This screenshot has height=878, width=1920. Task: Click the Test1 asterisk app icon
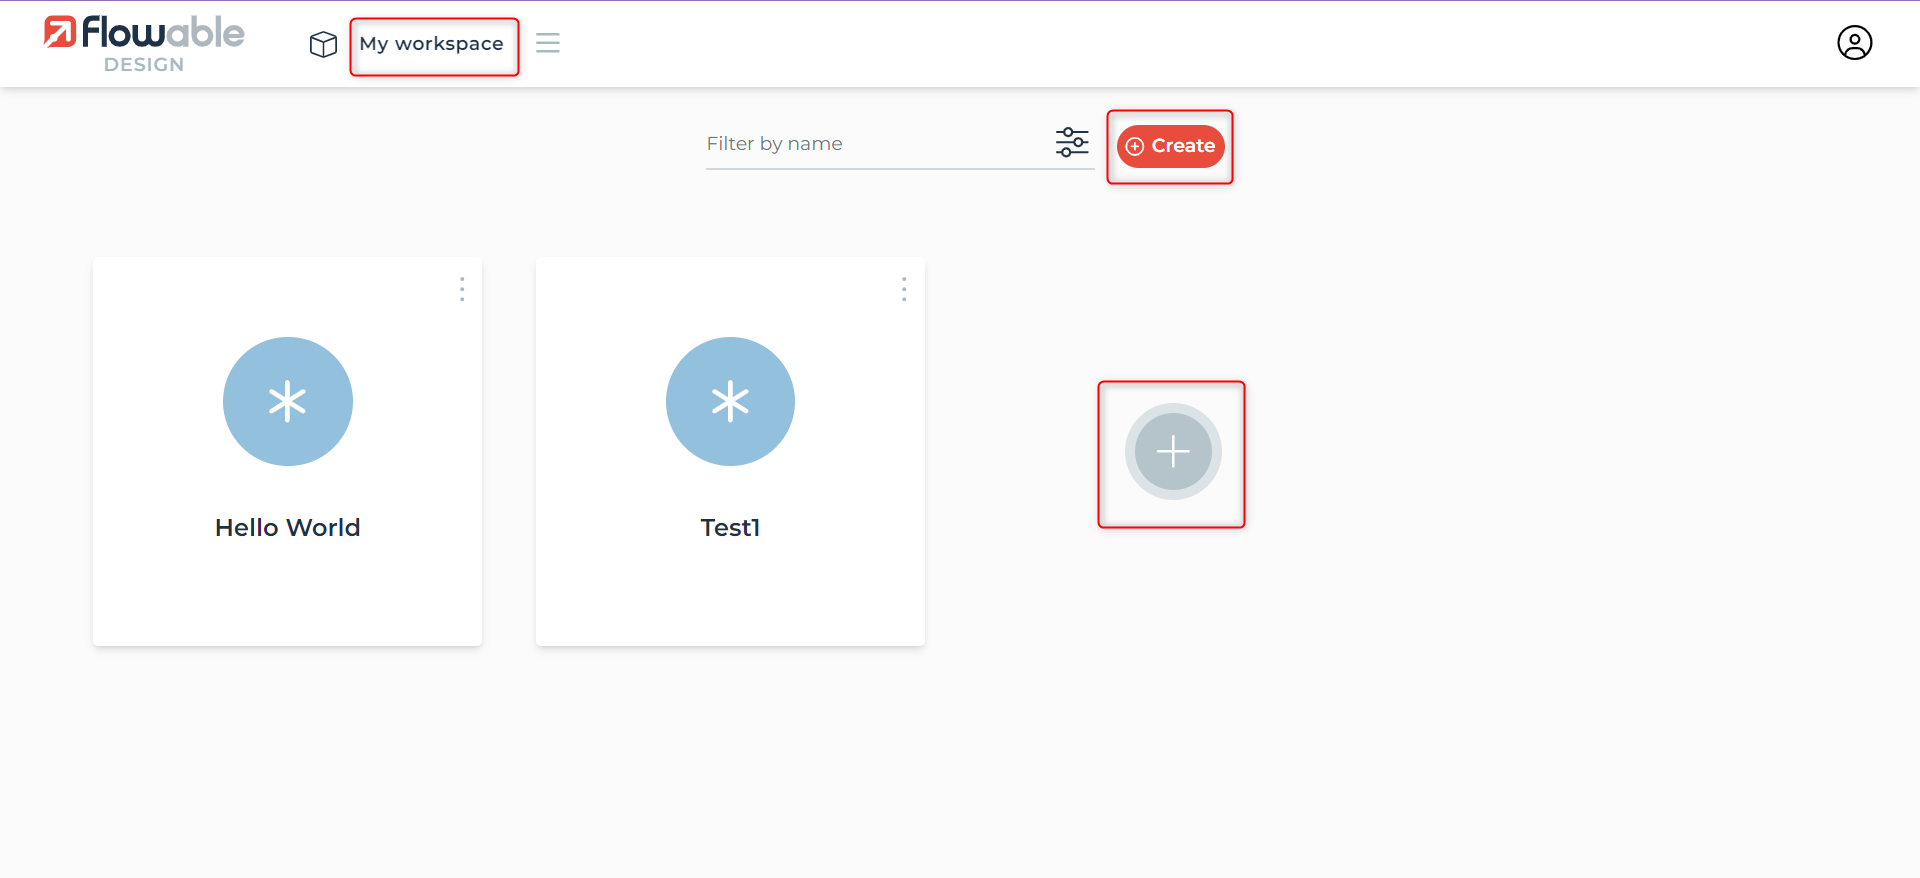[x=730, y=401]
